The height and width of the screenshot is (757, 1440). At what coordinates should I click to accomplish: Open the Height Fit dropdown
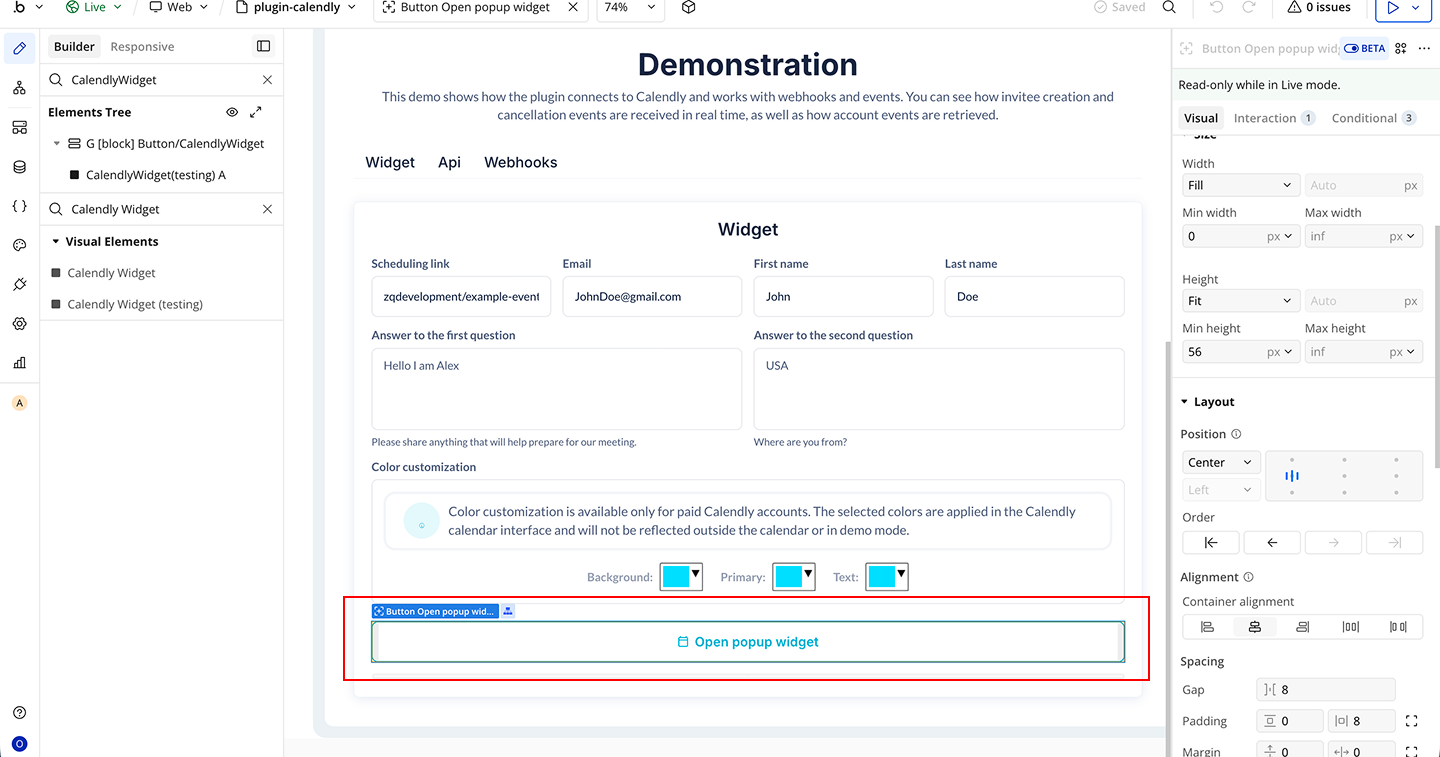click(x=1240, y=301)
